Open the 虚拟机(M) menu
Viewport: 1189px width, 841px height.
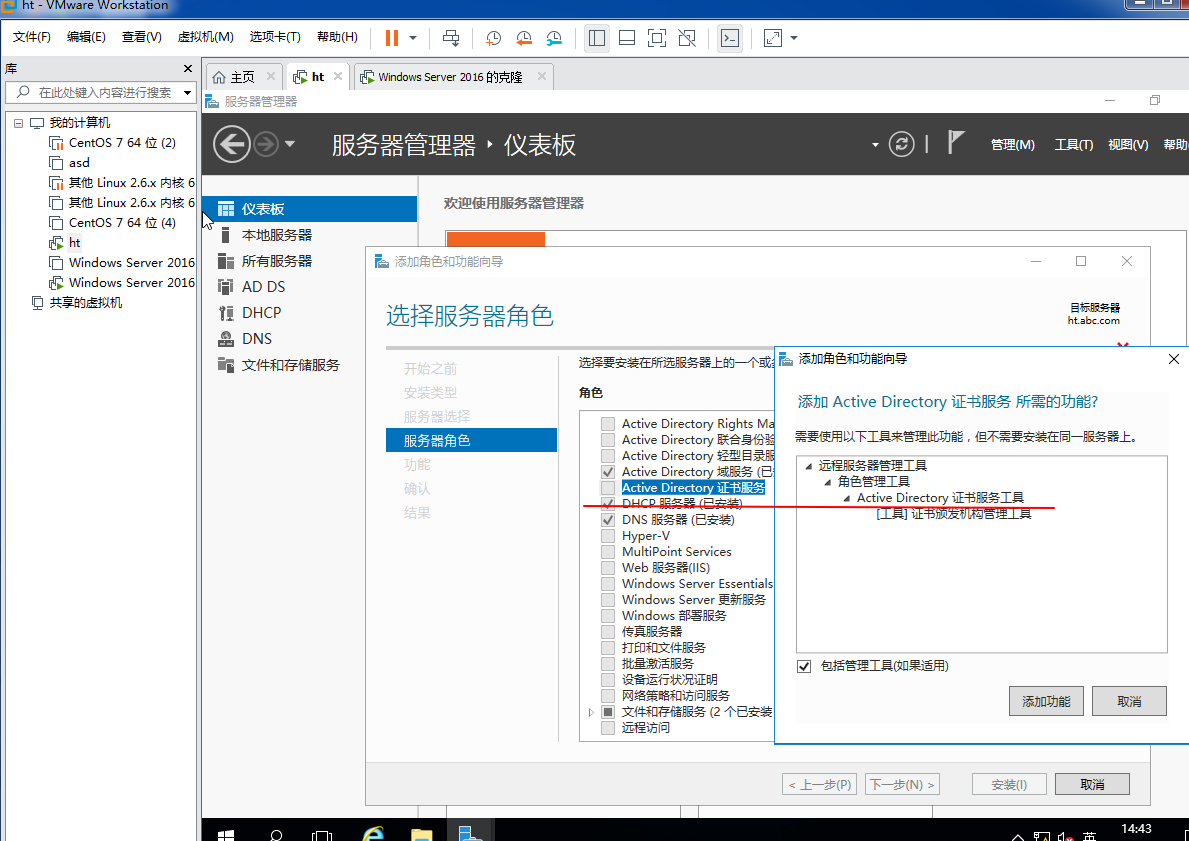(x=205, y=37)
